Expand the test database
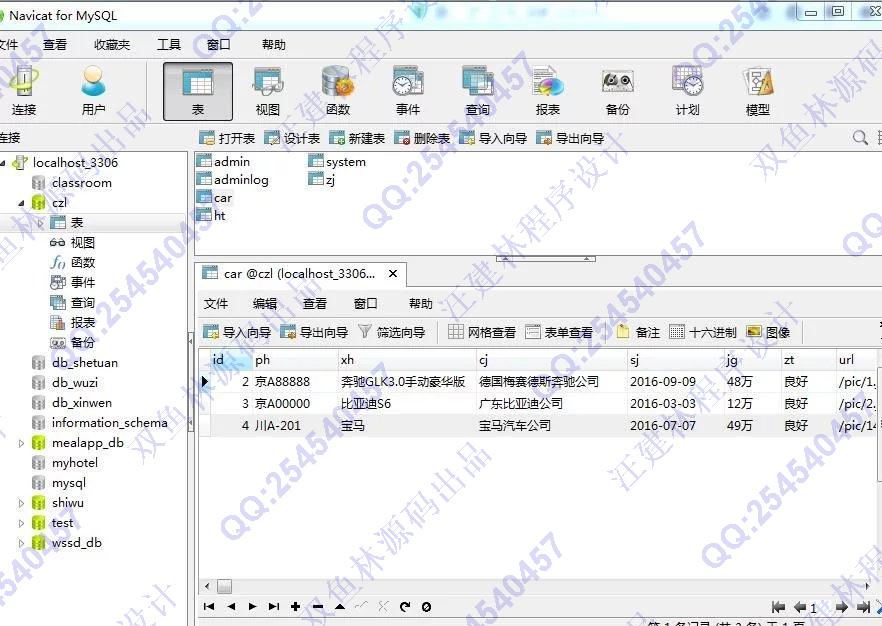 [21, 523]
